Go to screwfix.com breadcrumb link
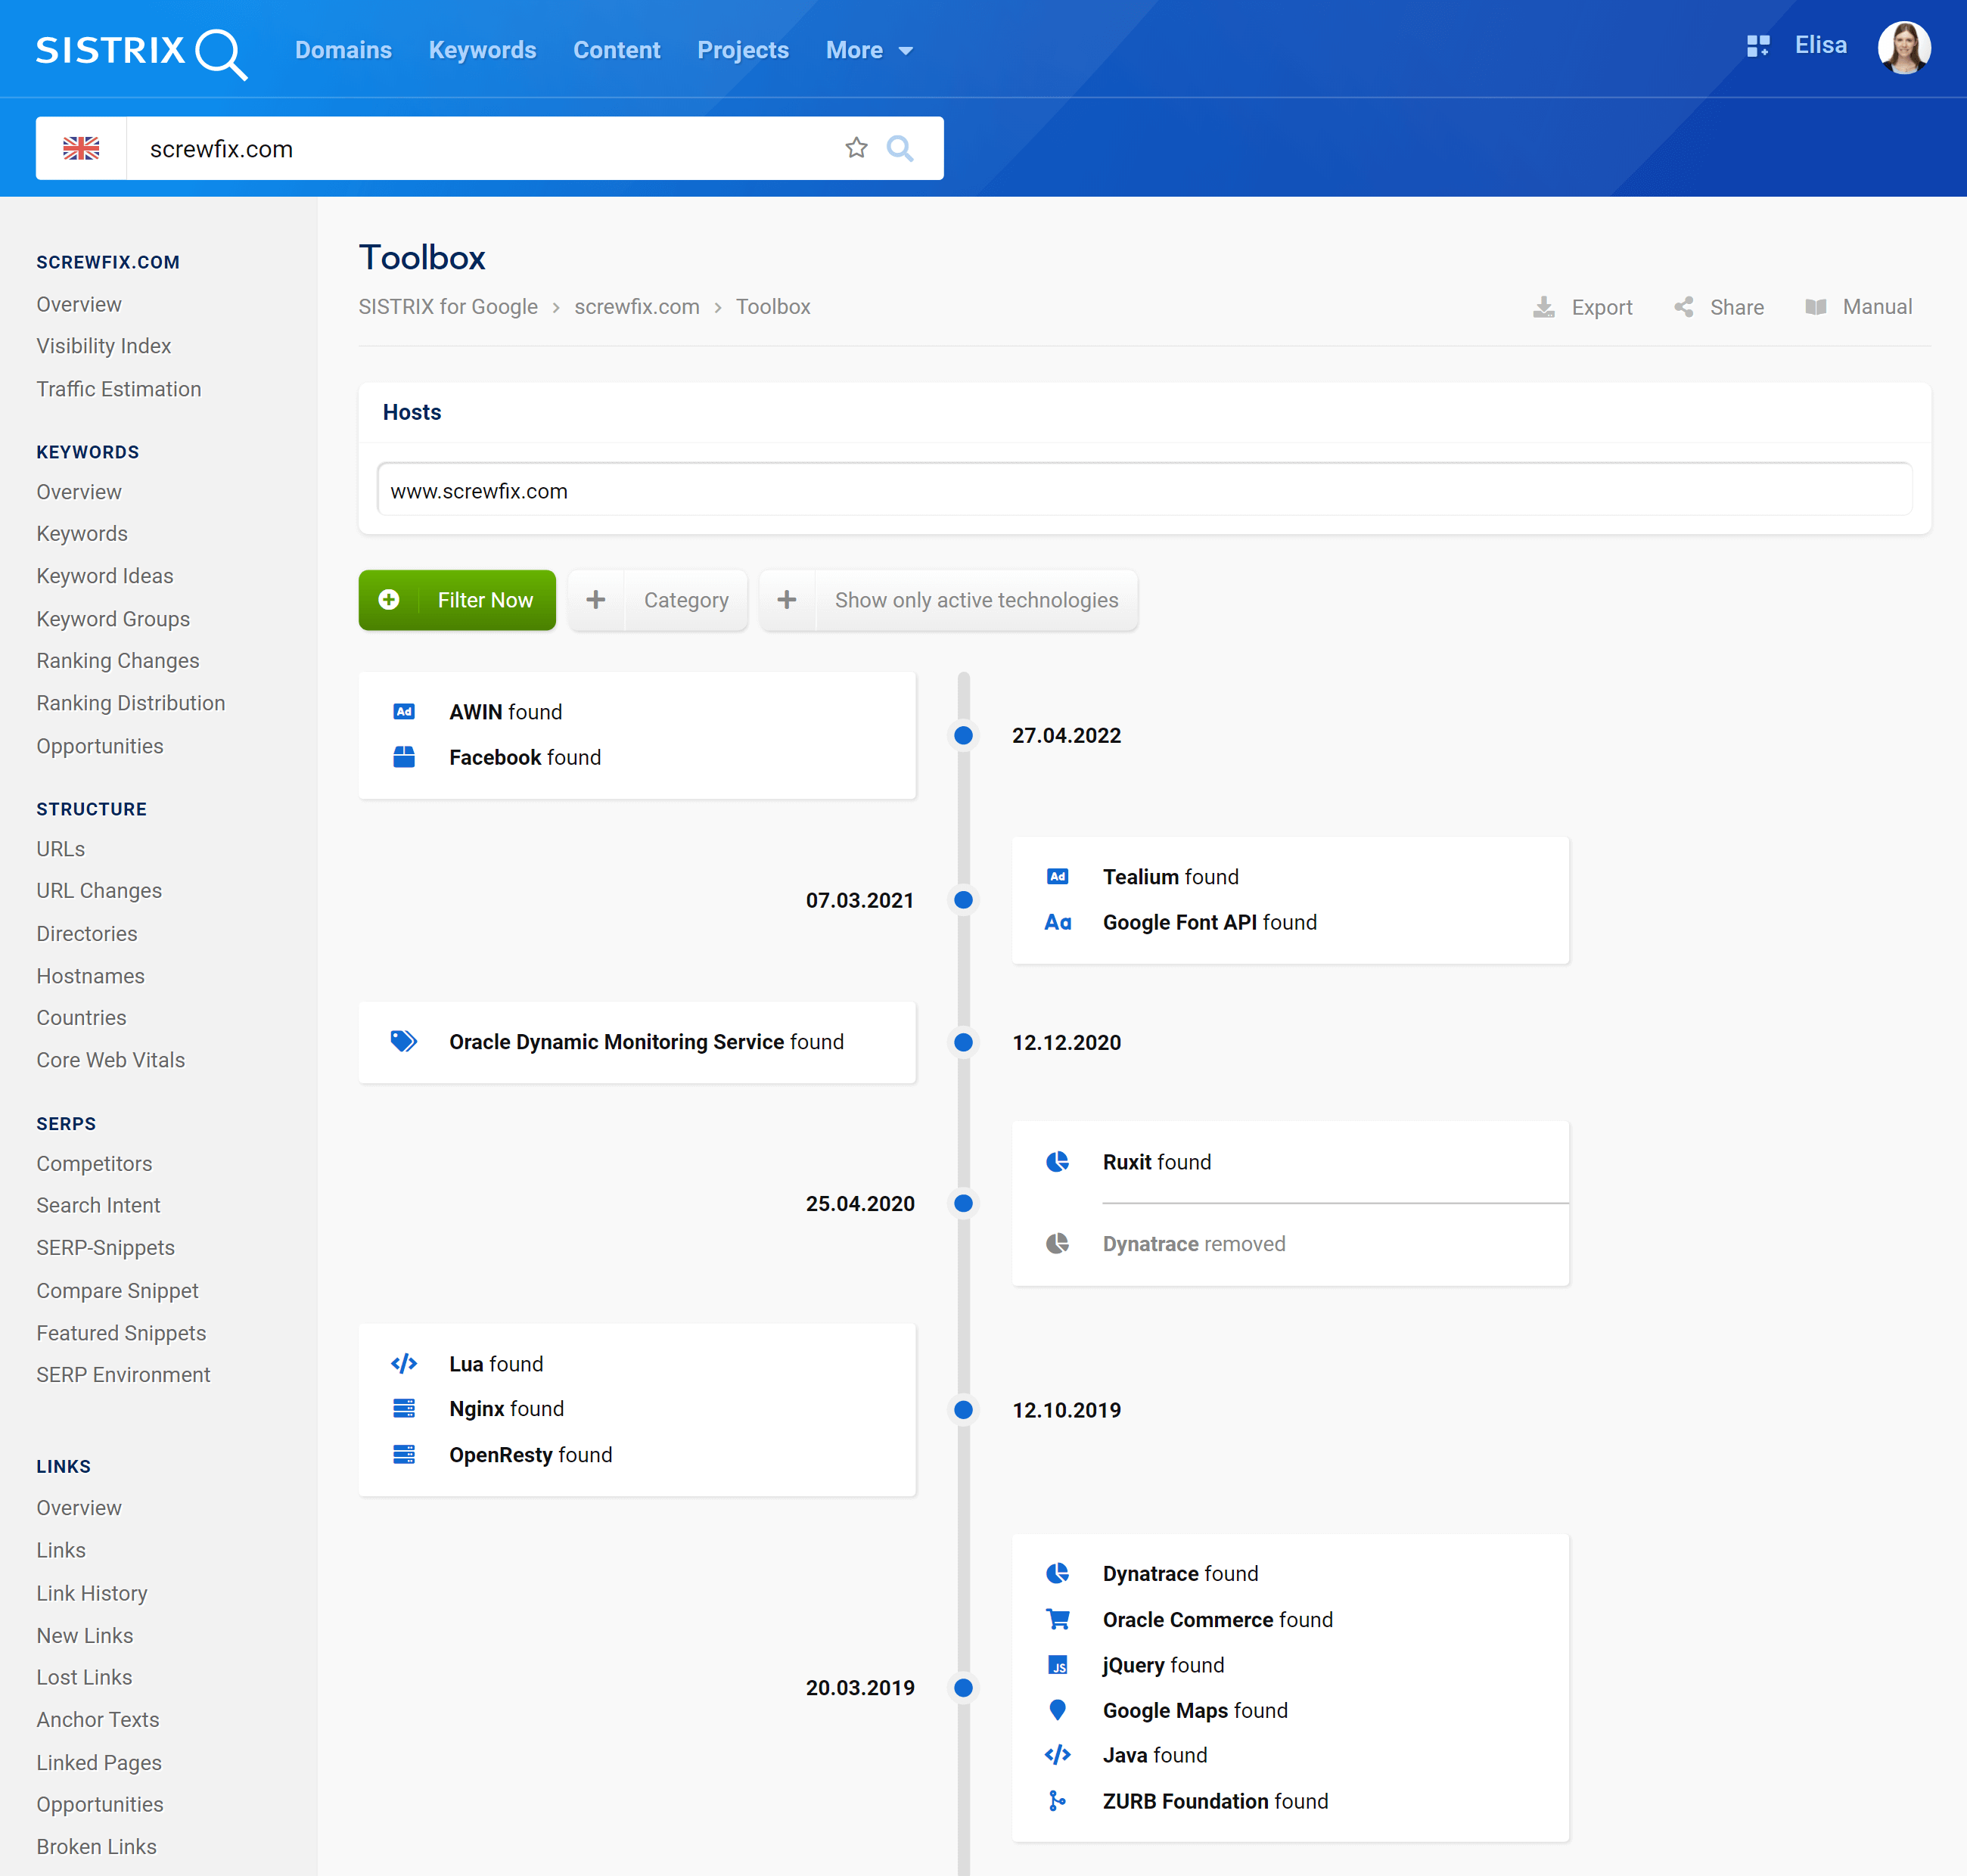 point(637,307)
